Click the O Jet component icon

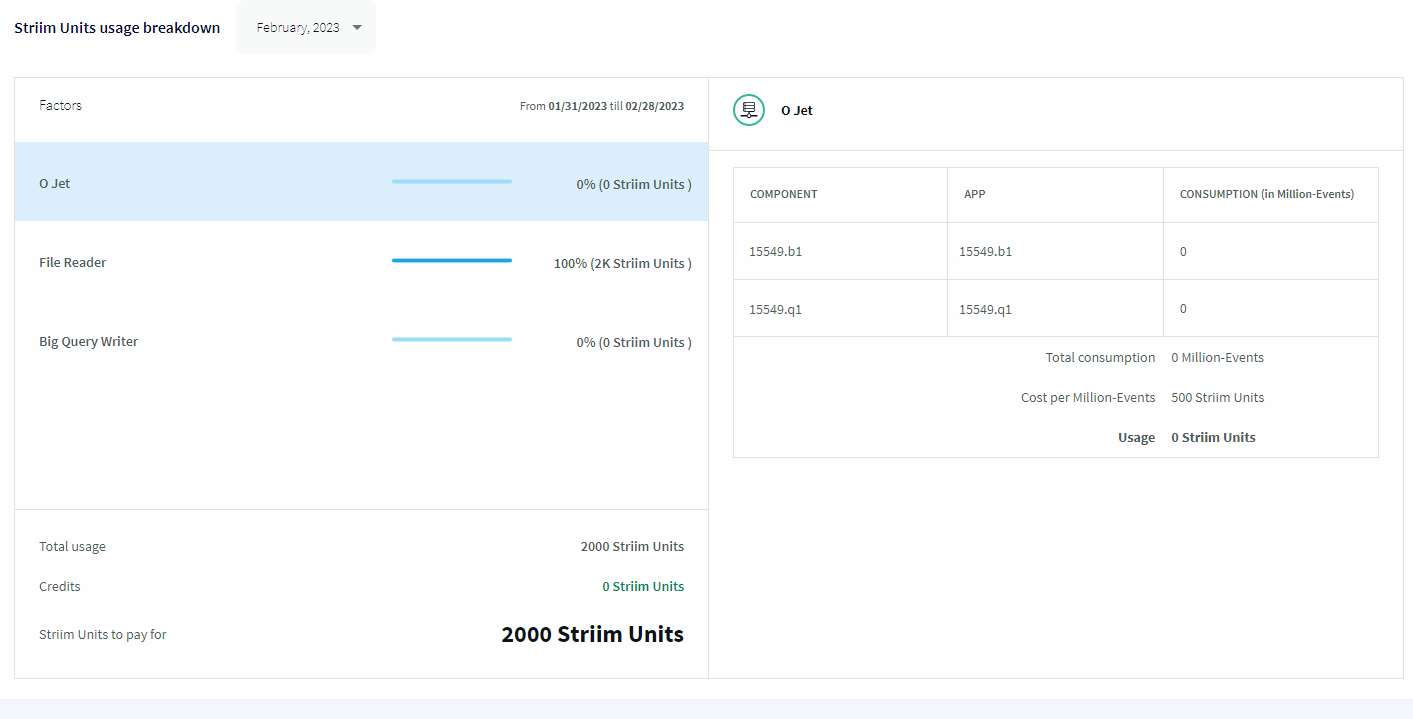[749, 110]
